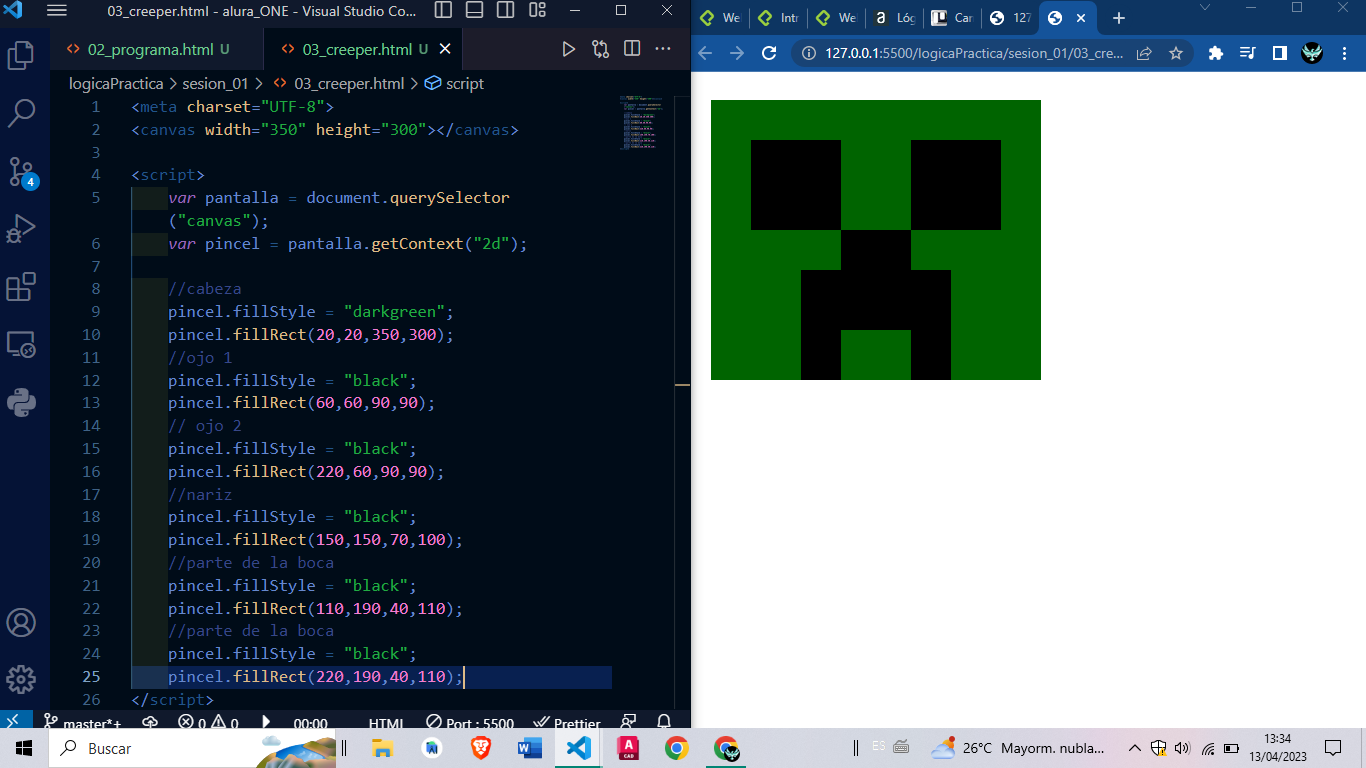Open Source Control view with 4 changes
This screenshot has height=768, width=1366.
click(21, 172)
